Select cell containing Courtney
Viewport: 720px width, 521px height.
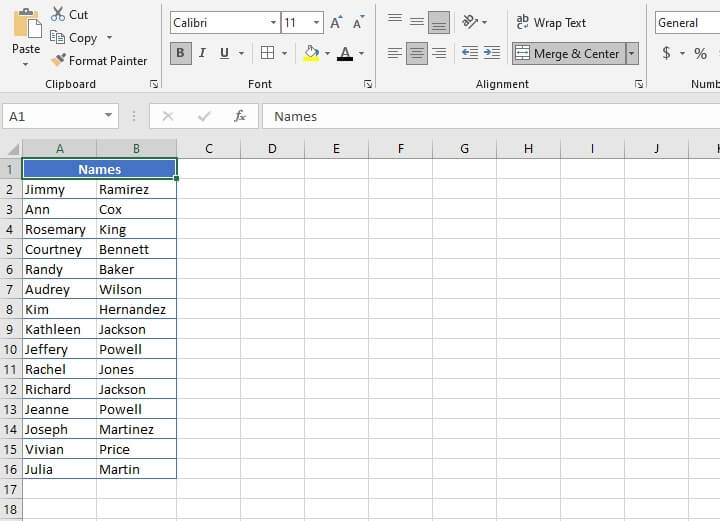[59, 249]
